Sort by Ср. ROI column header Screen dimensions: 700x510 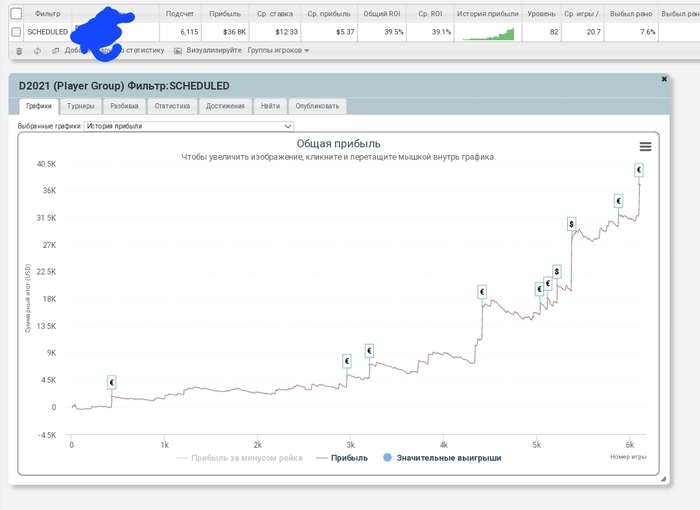click(430, 14)
